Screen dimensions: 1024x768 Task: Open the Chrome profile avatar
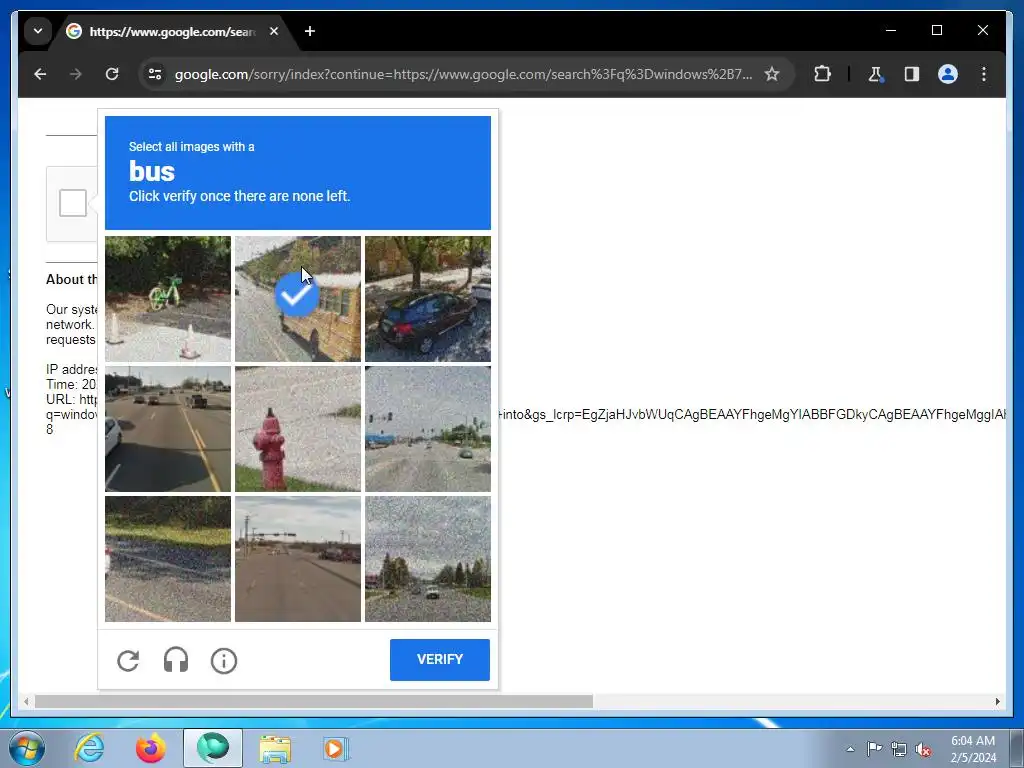pyautogui.click(x=948, y=74)
